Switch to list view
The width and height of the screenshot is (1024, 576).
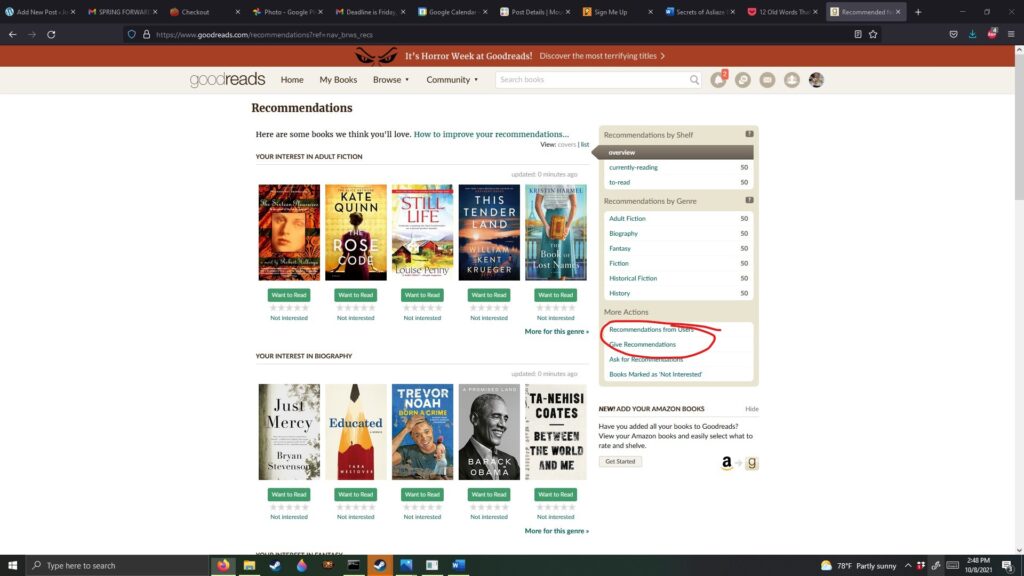pos(585,144)
